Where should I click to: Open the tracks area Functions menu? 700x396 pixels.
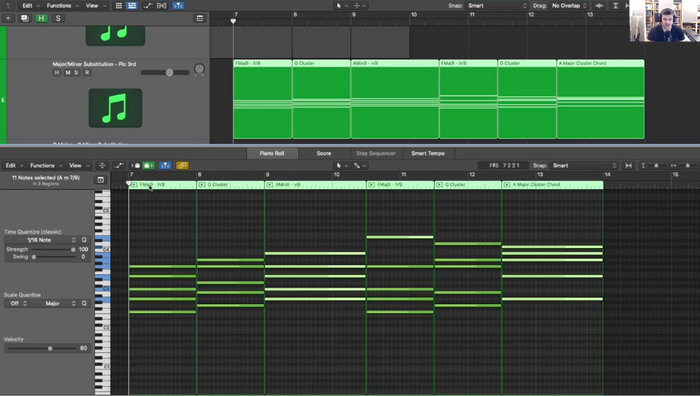pos(62,5)
